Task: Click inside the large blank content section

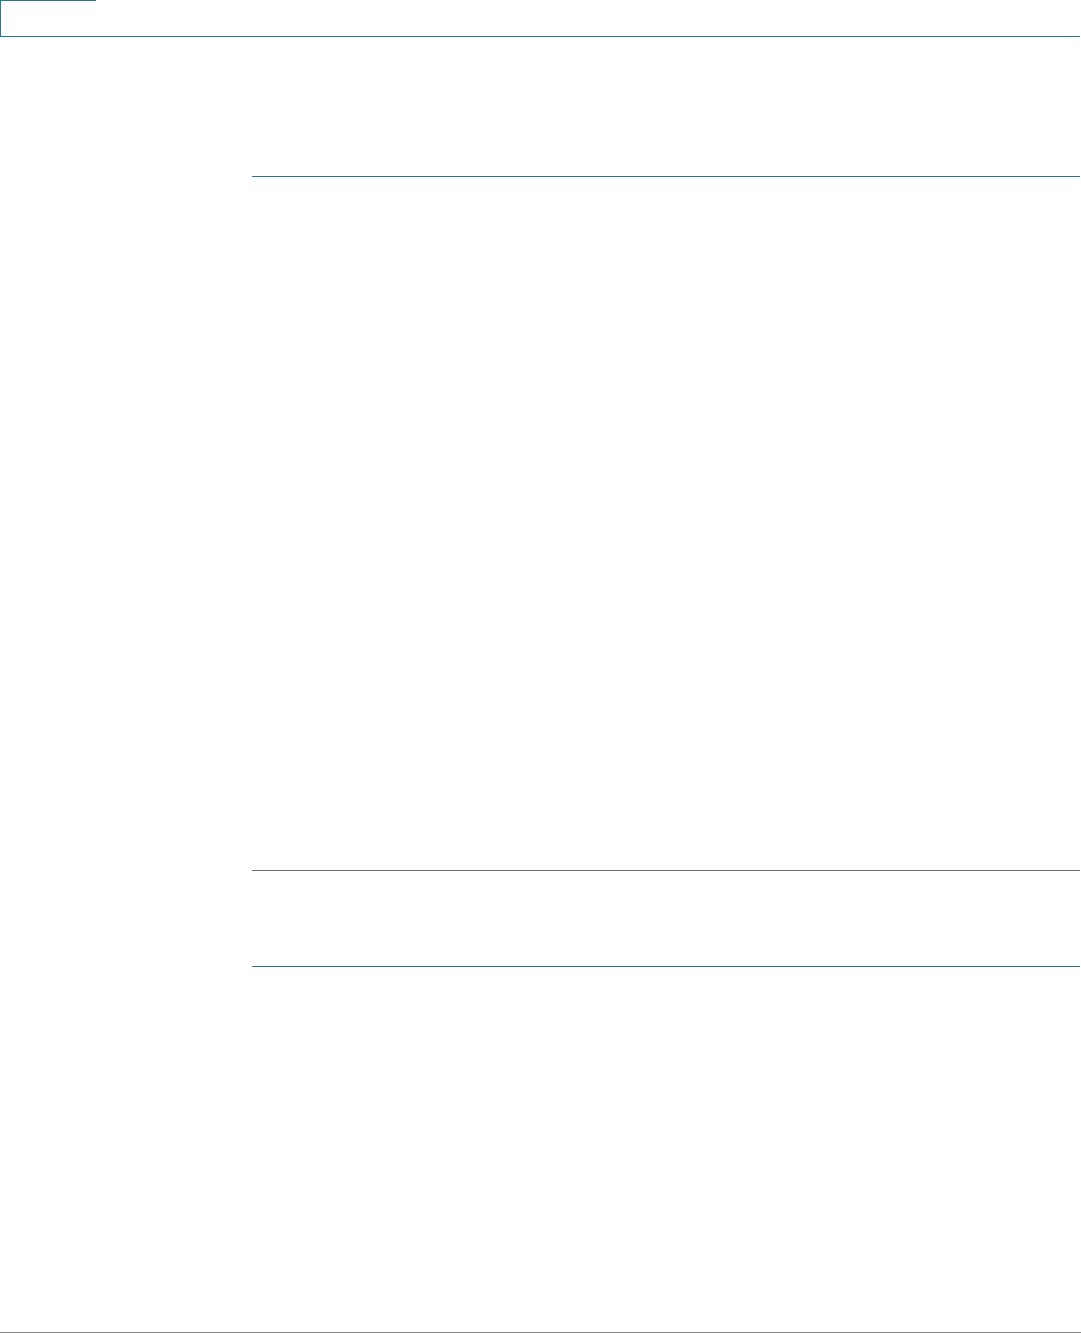Action: [x=665, y=523]
